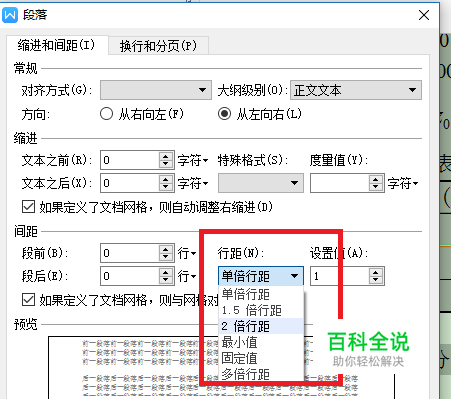Open the 对齐方式(G) dropdown

156,90
